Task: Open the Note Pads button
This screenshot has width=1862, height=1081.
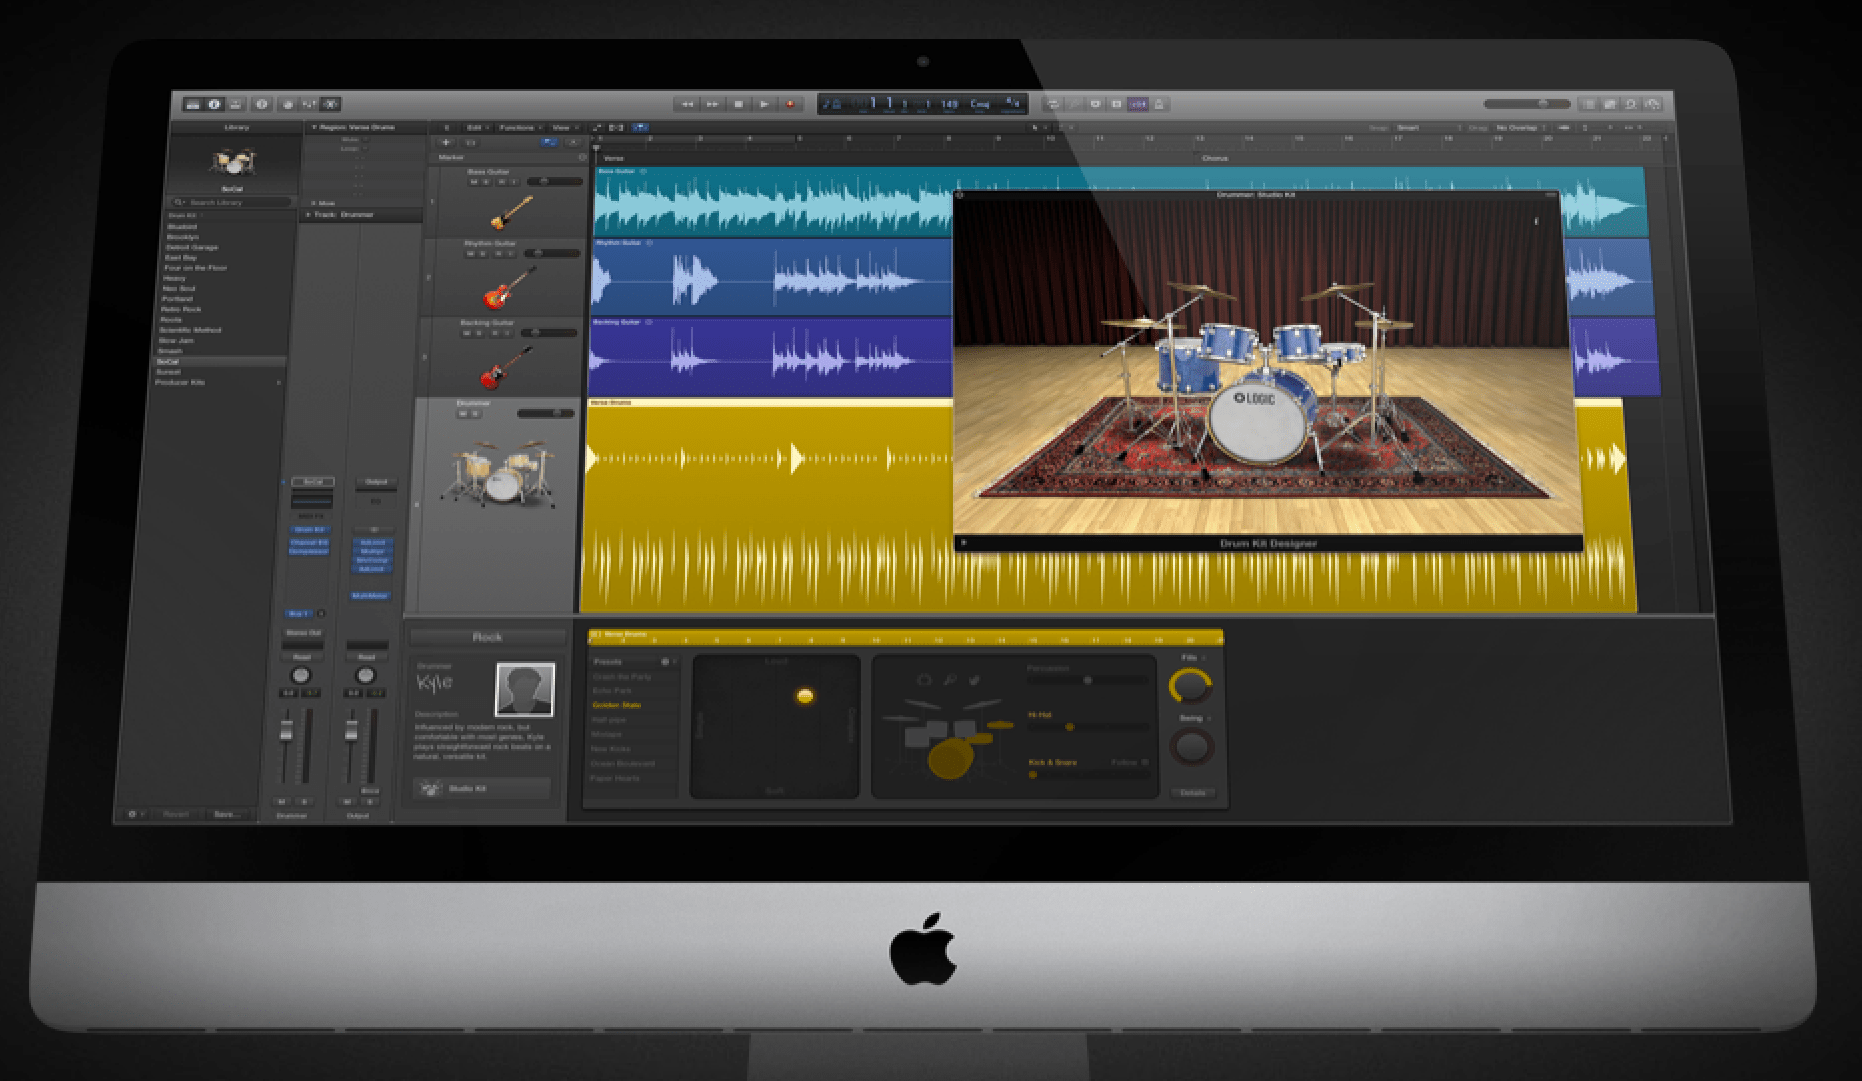Action: pos(1610,104)
